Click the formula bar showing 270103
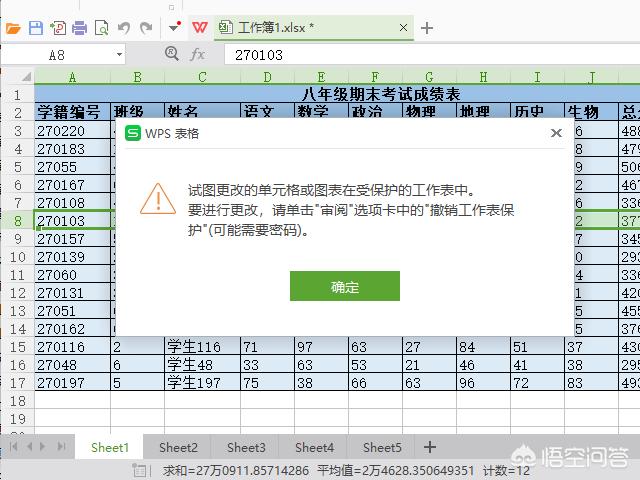Viewport: 640px width, 480px height. tap(432, 55)
